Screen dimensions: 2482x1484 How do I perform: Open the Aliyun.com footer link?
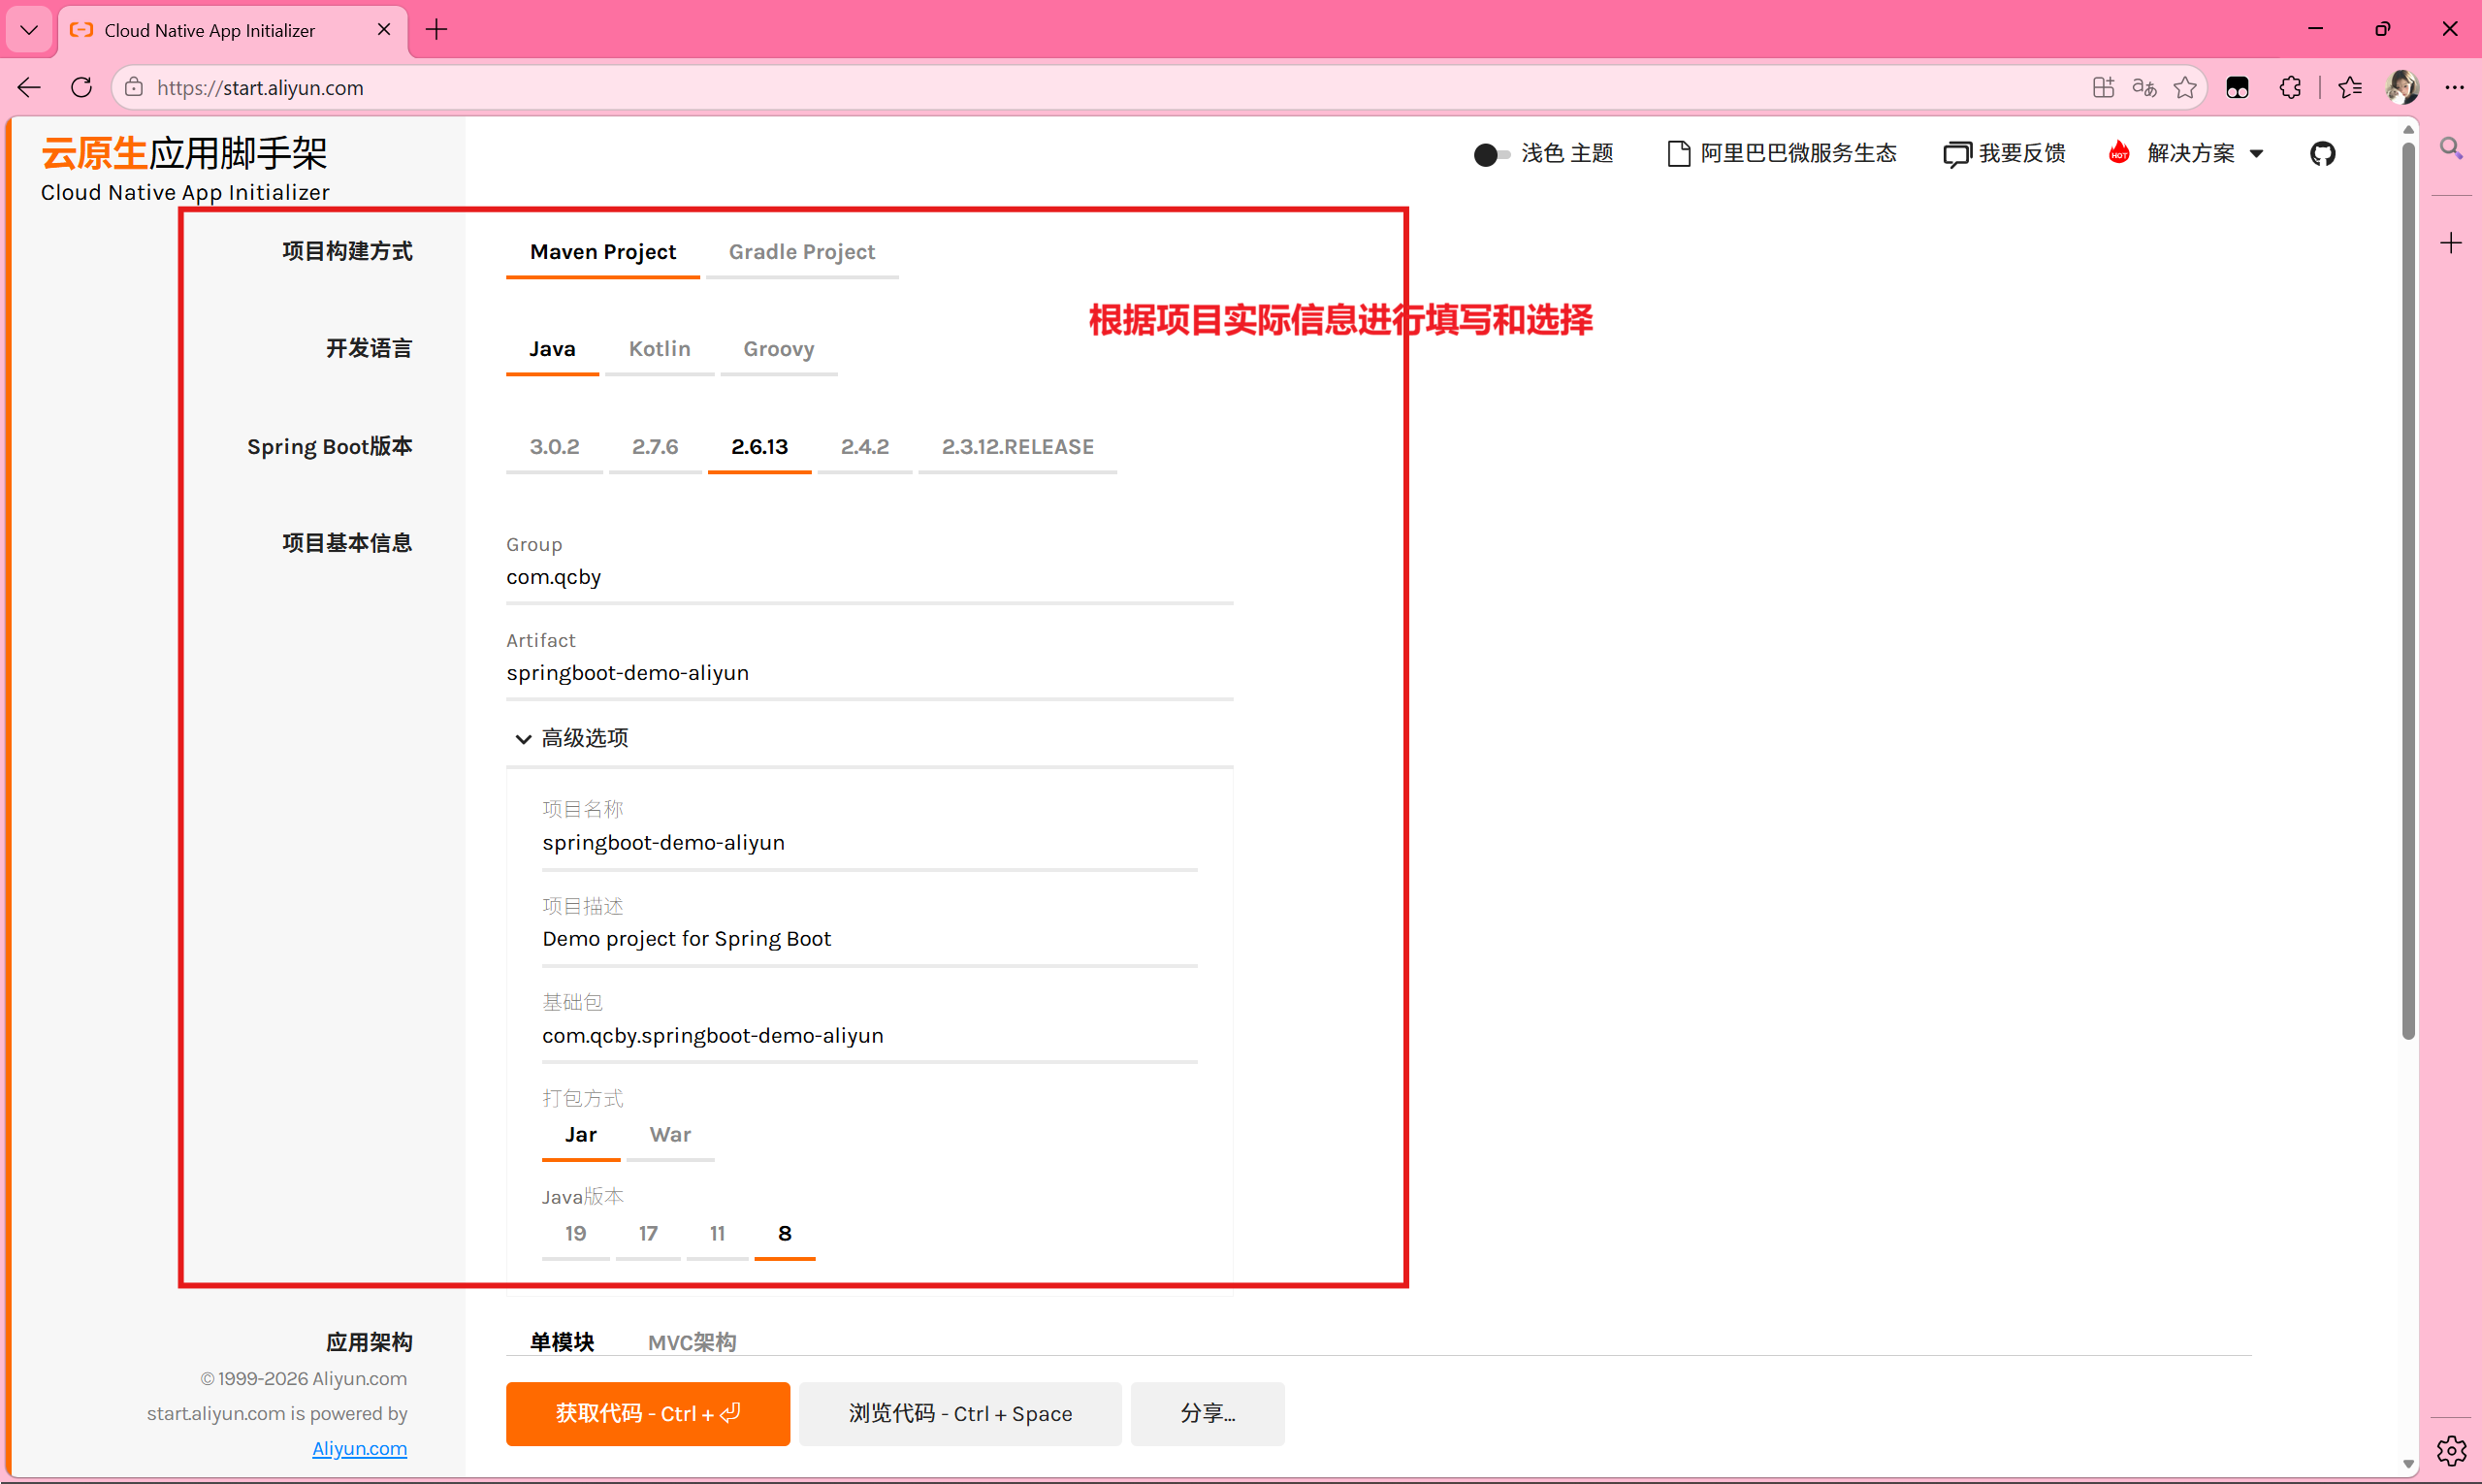[359, 1449]
